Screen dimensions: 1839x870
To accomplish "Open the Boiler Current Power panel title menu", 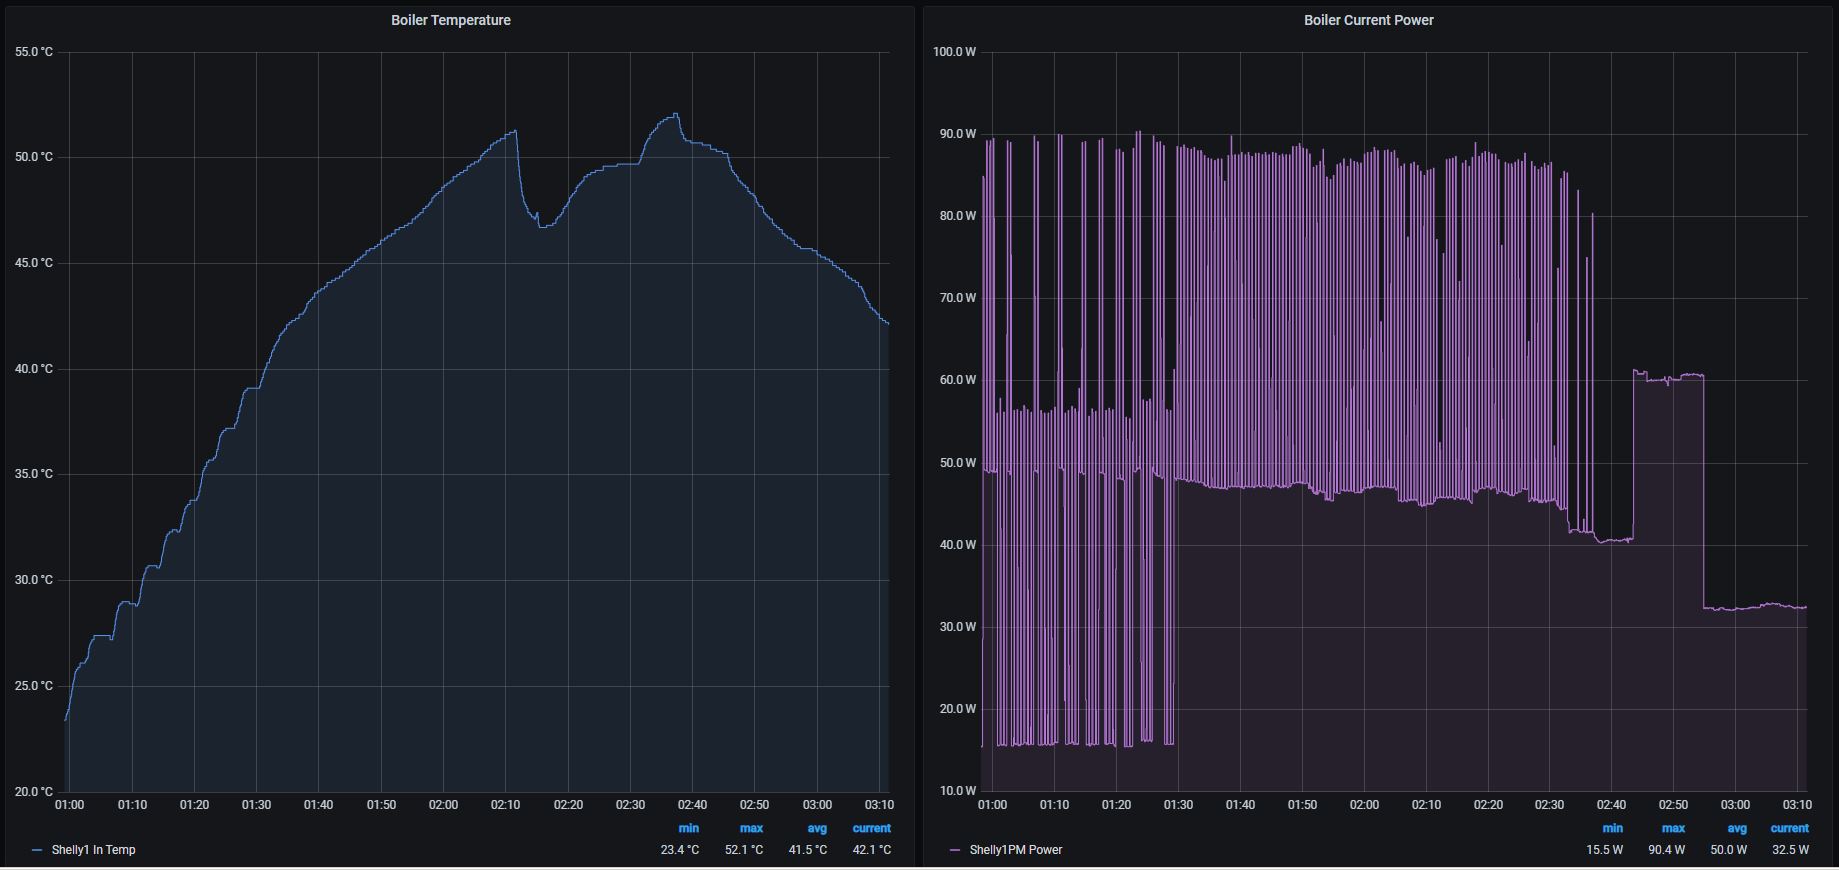I will (1368, 20).
